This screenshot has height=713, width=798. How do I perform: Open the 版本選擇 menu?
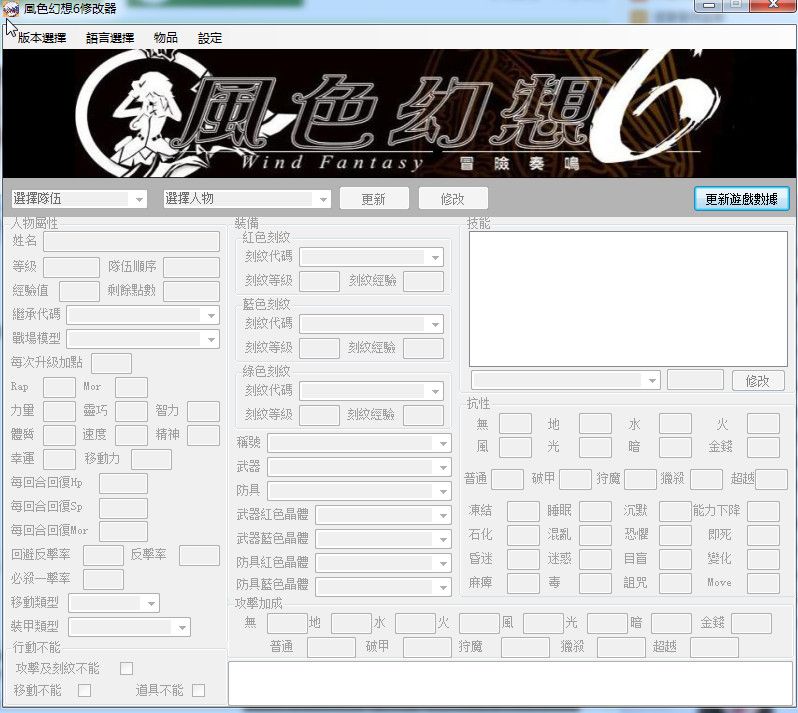[x=42, y=38]
